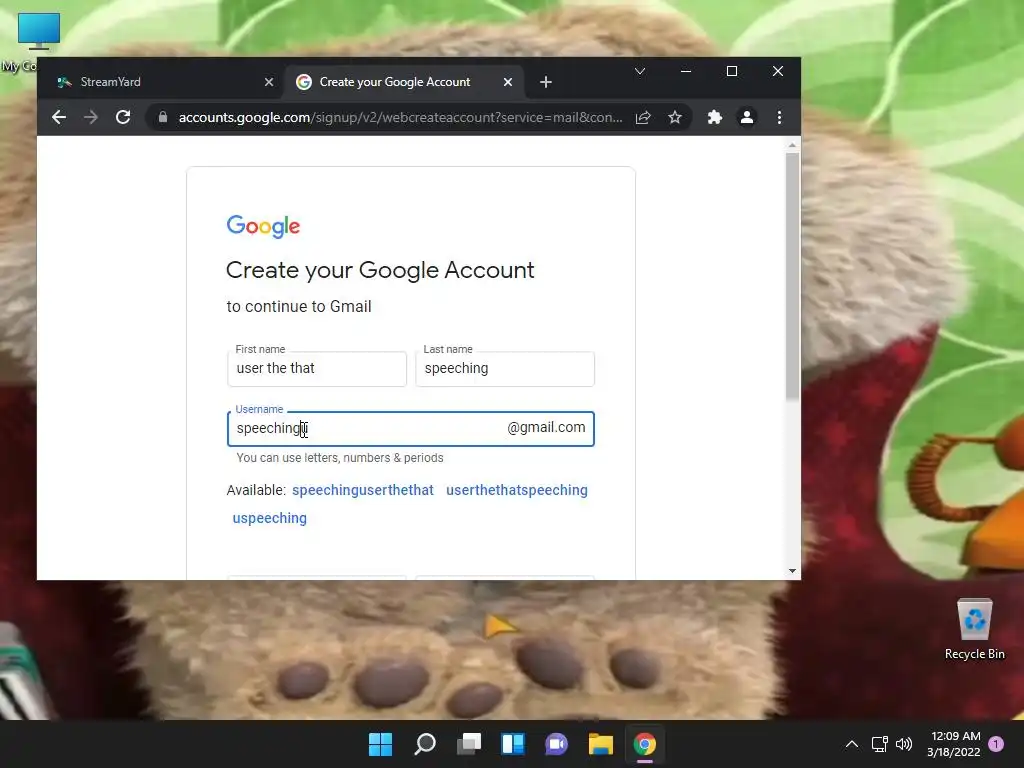Click the scrollbar up arrow
Image resolution: width=1024 pixels, height=768 pixels.
point(792,145)
